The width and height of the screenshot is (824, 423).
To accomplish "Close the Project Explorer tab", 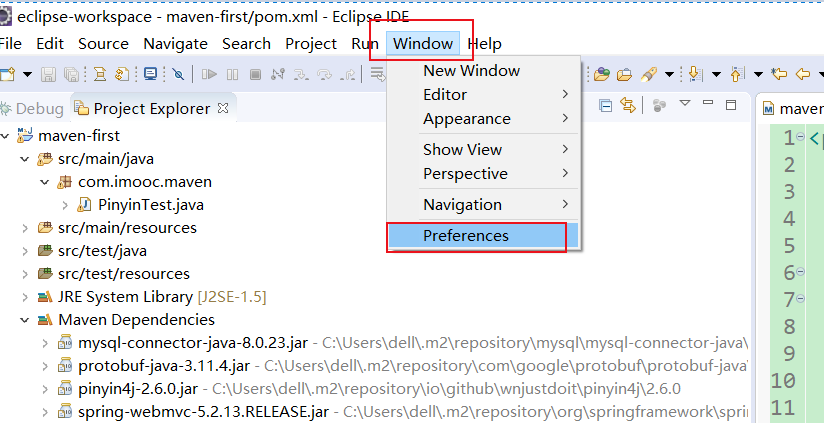I will pyautogui.click(x=223, y=108).
